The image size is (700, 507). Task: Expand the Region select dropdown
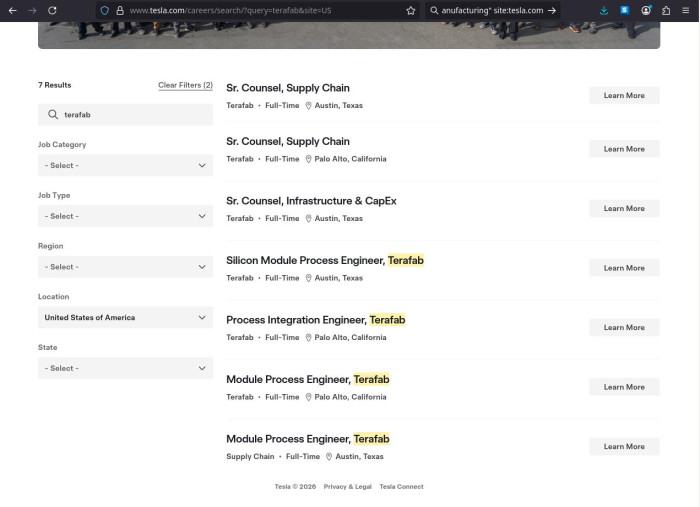[x=125, y=267]
